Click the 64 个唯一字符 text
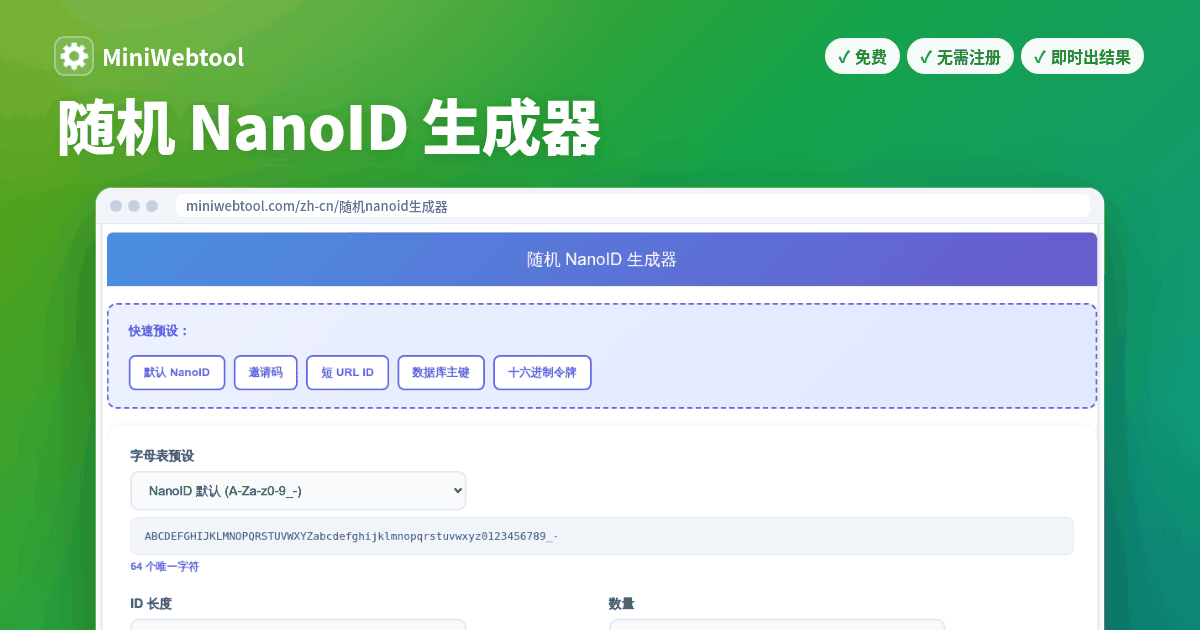The height and width of the screenshot is (630, 1200). [x=165, y=566]
